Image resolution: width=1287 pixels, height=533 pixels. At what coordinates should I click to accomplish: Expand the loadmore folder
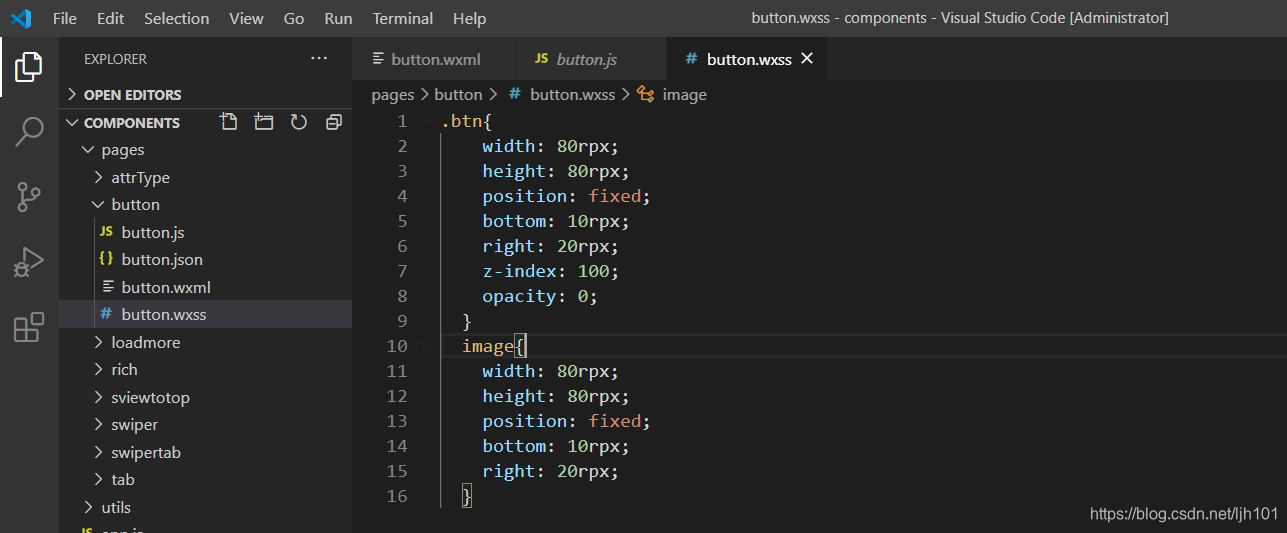[x=205, y=342]
